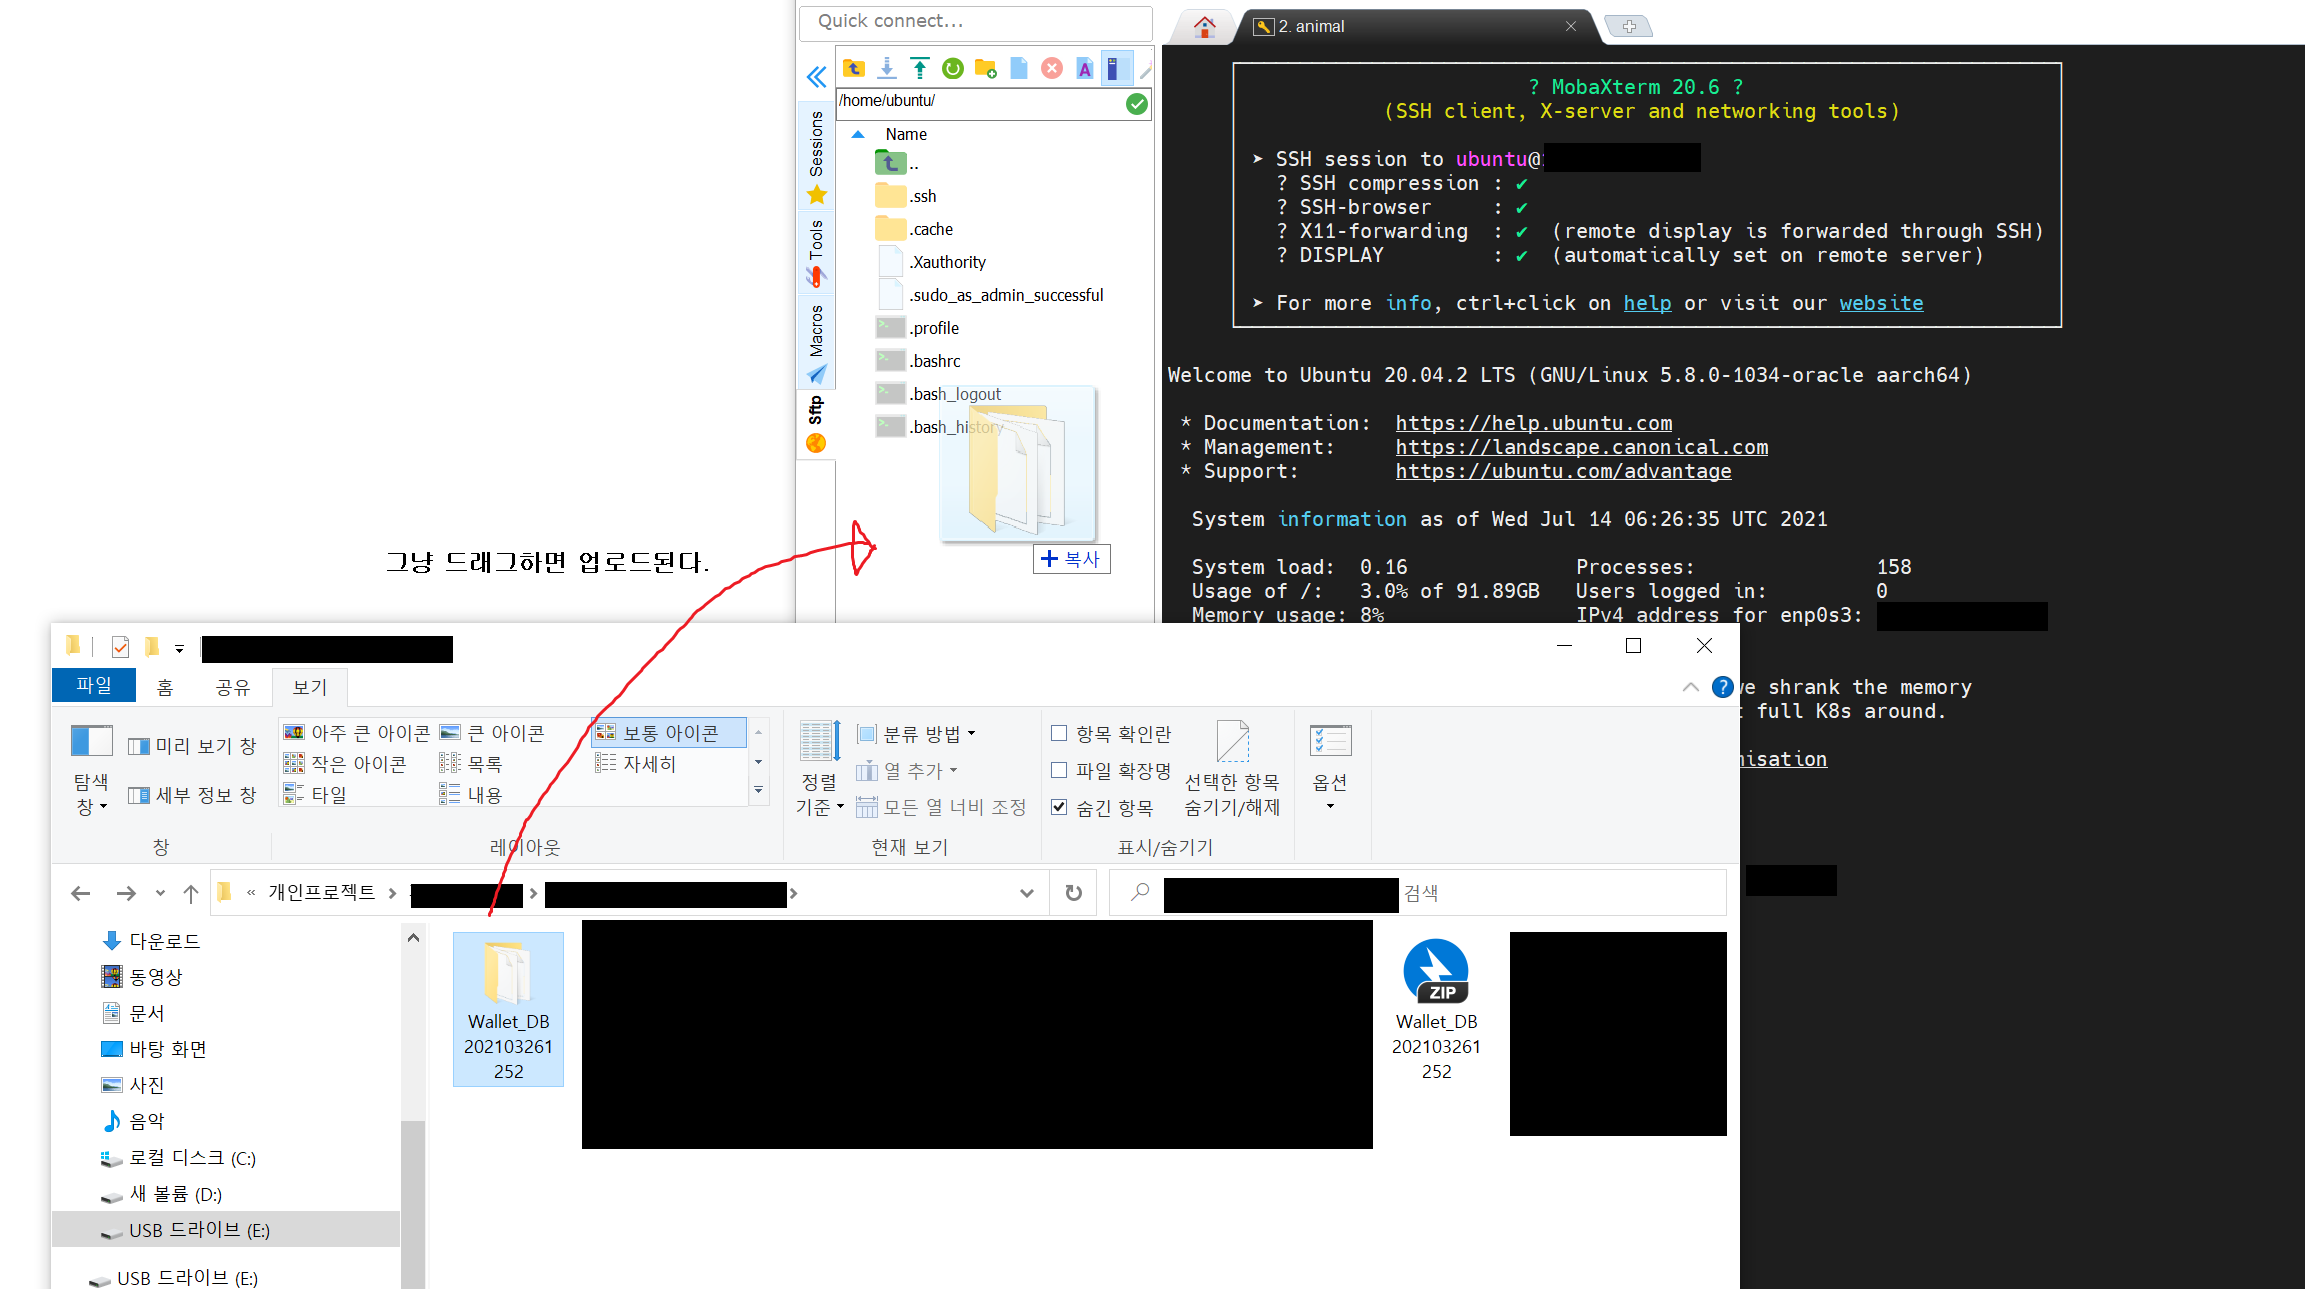Open the 분류 방법 dropdown
The width and height of the screenshot is (2305, 1289).
[x=920, y=734]
